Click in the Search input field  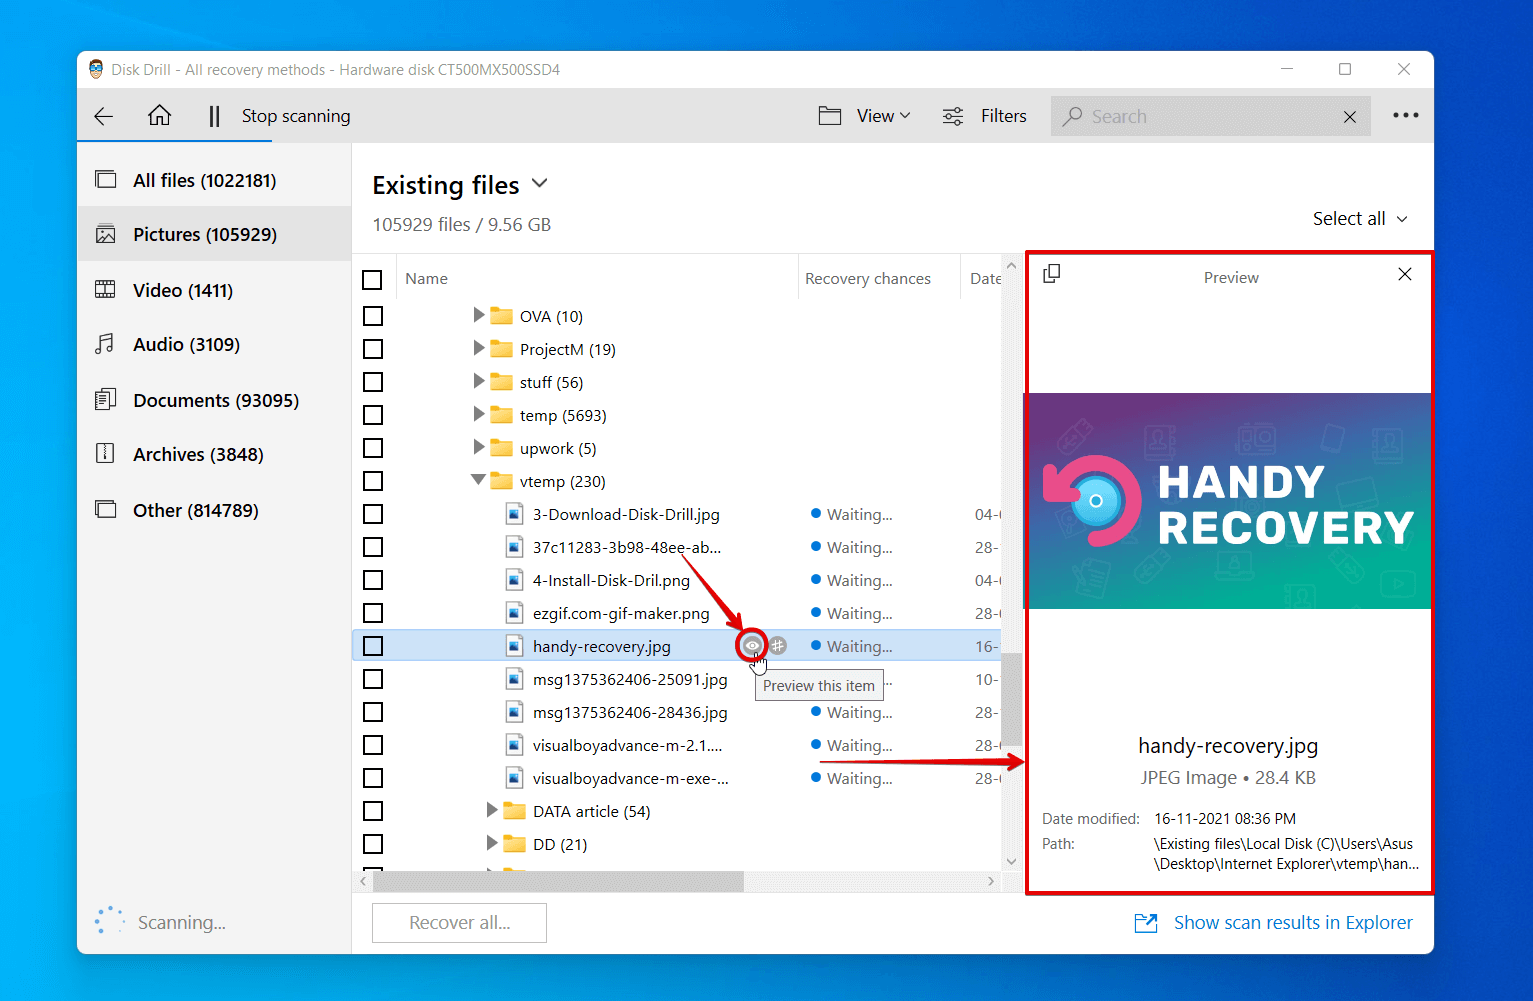pos(1210,117)
